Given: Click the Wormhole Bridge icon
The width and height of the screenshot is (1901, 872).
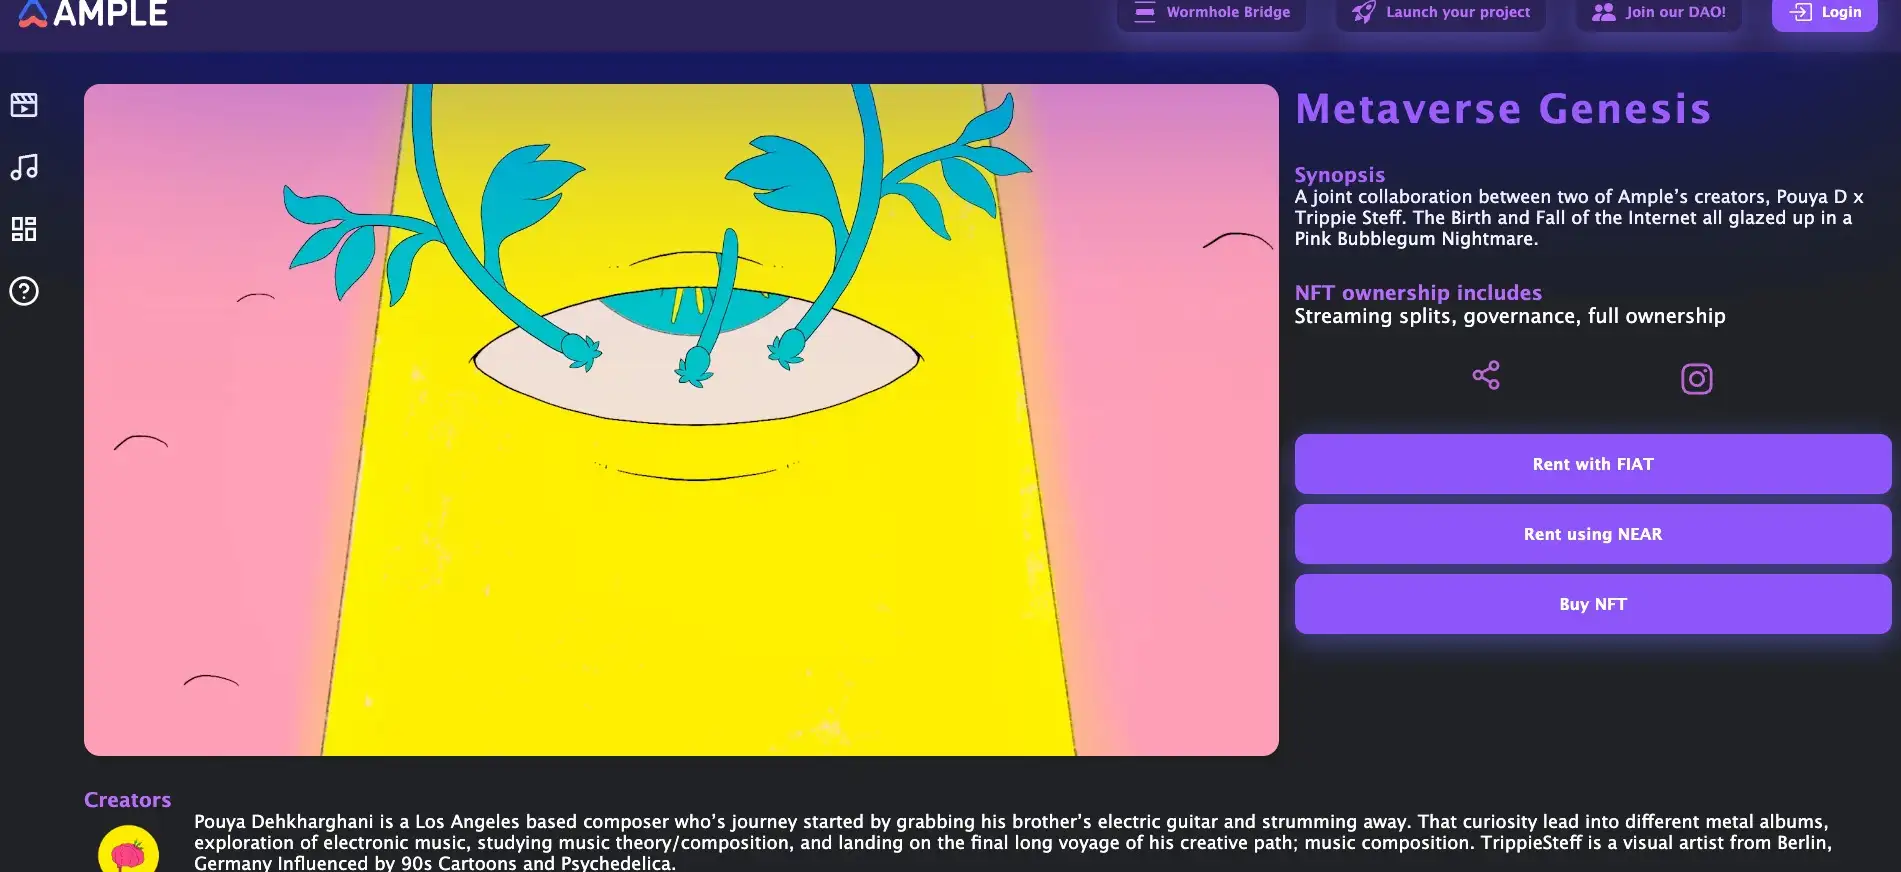Looking at the screenshot, I should 1145,12.
